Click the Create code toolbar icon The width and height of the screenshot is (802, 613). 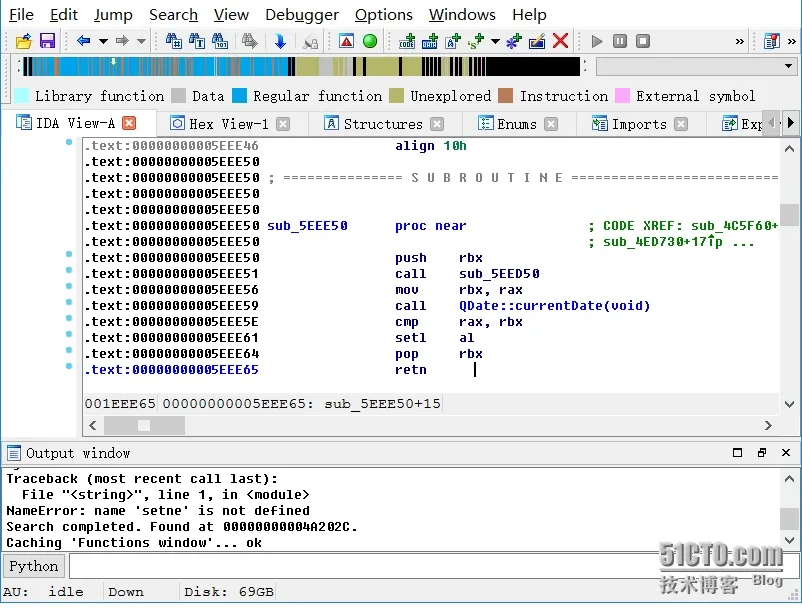click(x=407, y=41)
